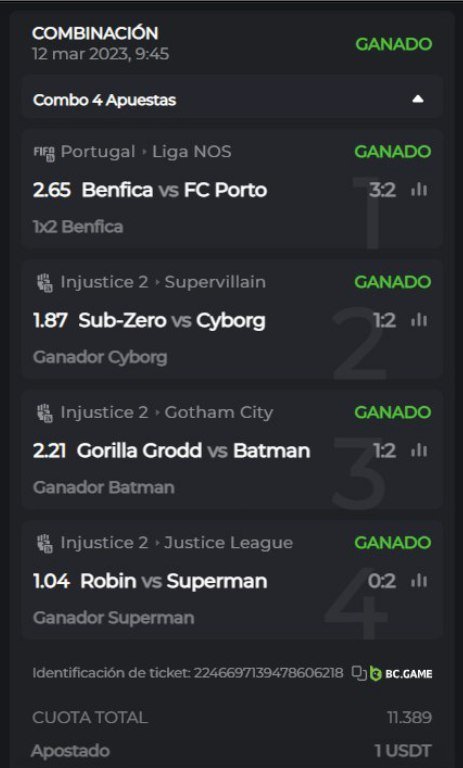The height and width of the screenshot is (768, 463).
Task: Open the Robin vs Superman match
Action: 173,581
